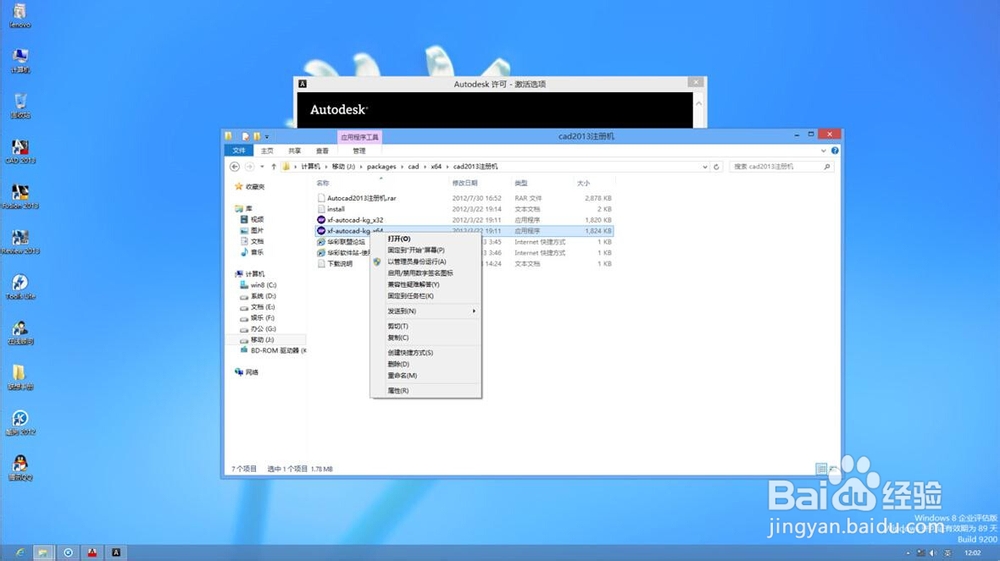Refresh the Explorer address bar
Image resolution: width=1000 pixels, height=561 pixels.
(x=716, y=166)
